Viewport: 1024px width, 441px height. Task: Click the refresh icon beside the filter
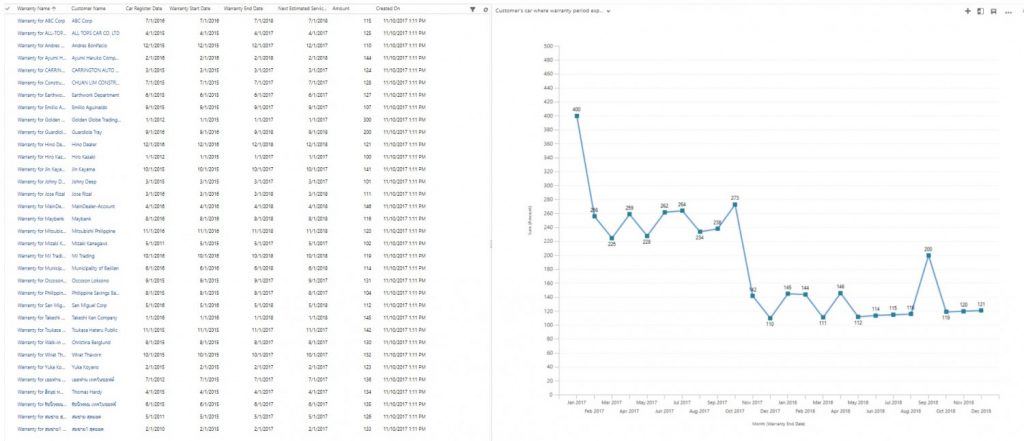pyautogui.click(x=486, y=8)
